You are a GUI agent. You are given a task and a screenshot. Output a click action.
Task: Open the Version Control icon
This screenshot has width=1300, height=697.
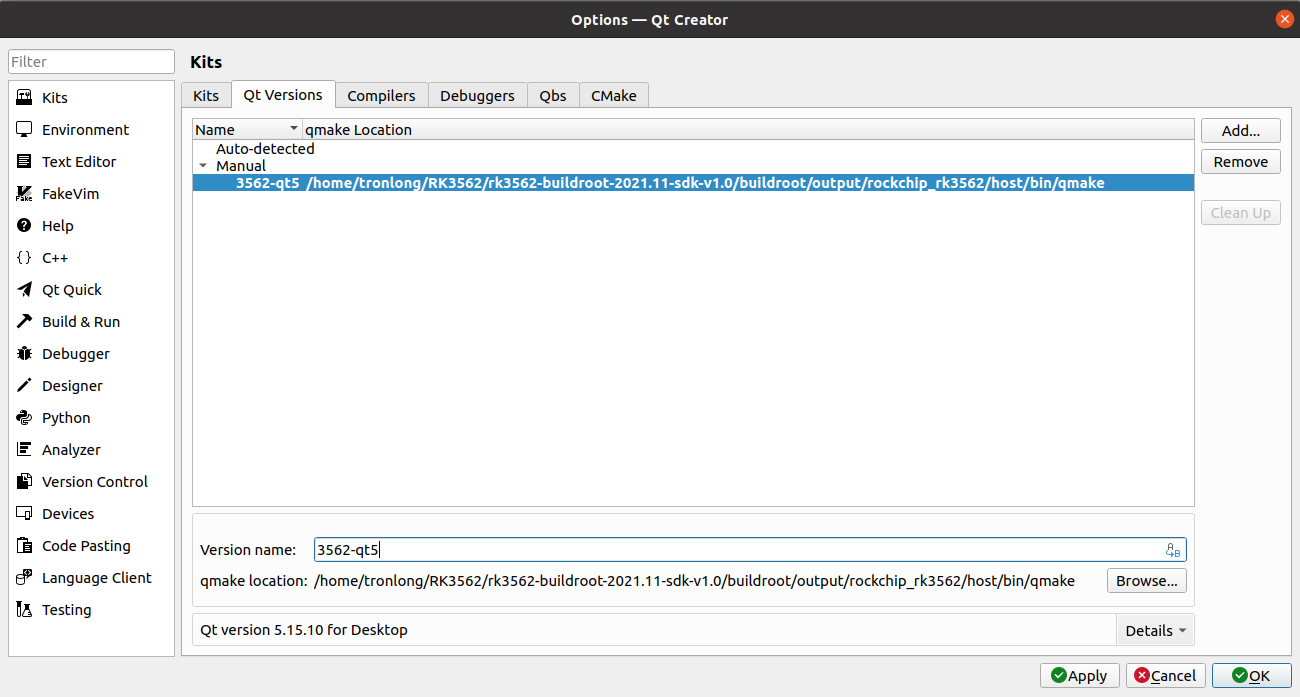(x=25, y=482)
